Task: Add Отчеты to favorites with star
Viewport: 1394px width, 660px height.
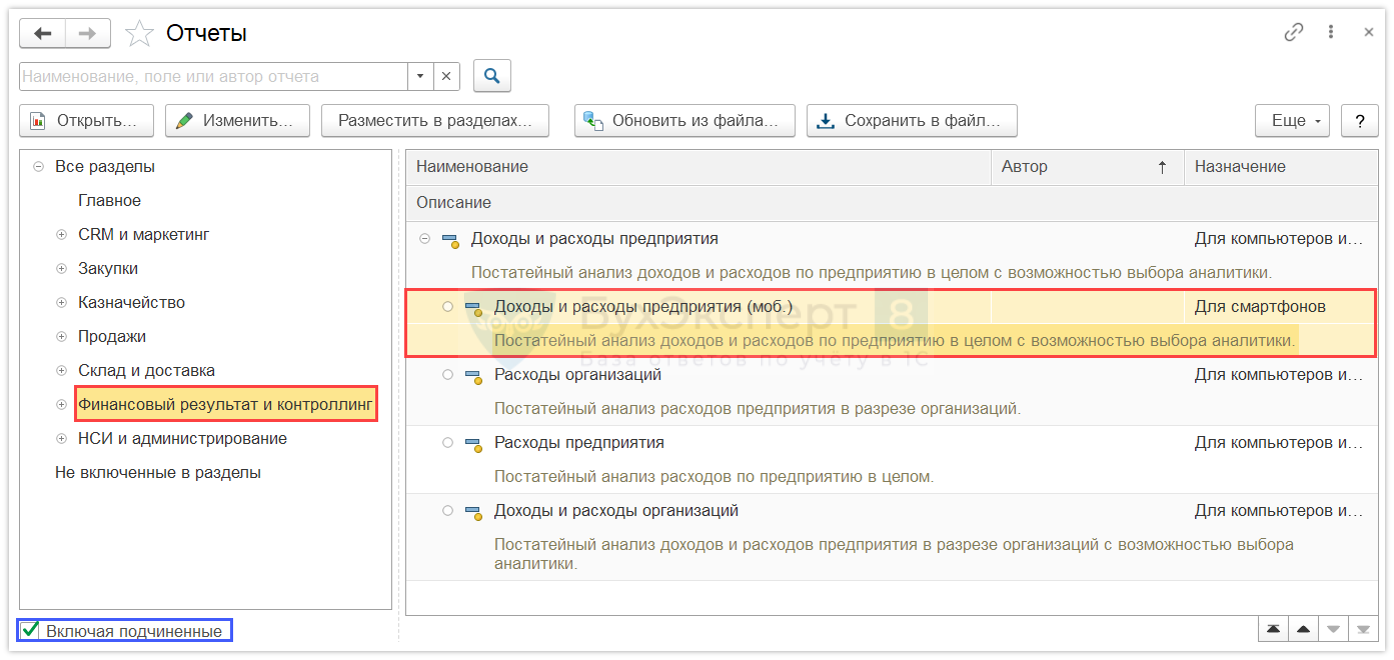Action: [139, 34]
